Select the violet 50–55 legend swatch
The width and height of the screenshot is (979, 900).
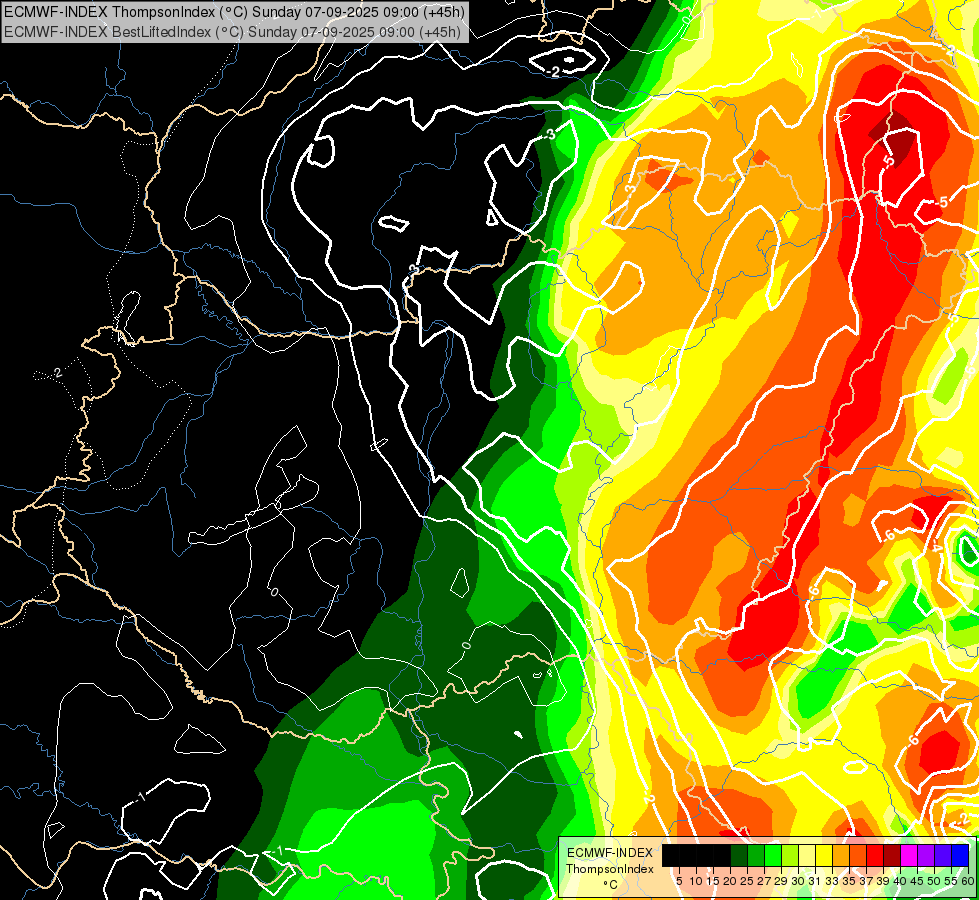point(943,855)
